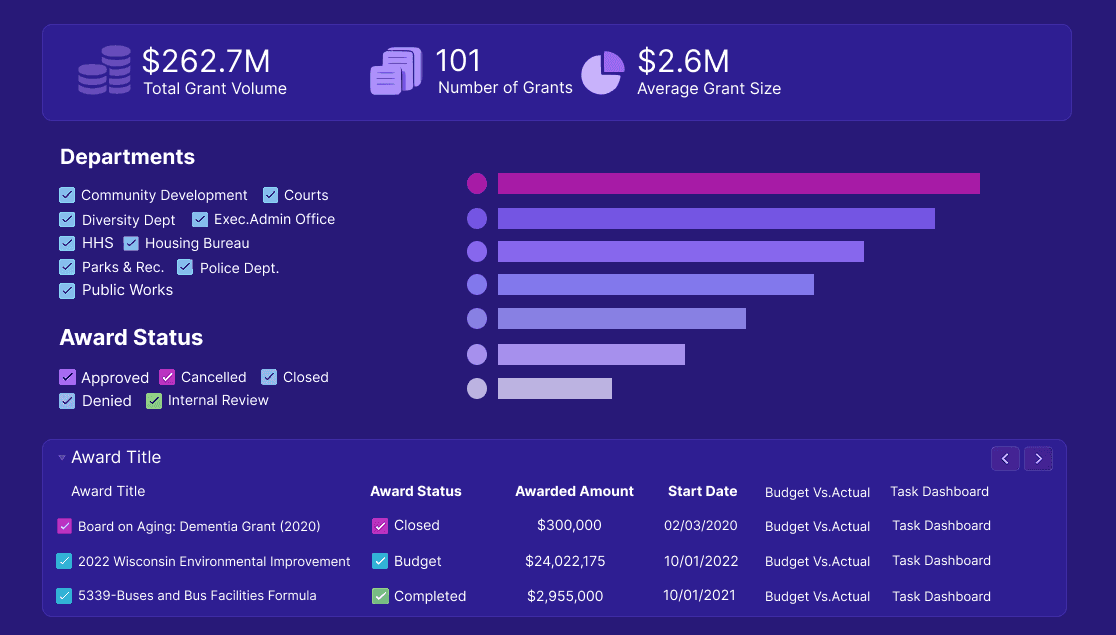Uncheck Internal Review under Award Status

[153, 400]
